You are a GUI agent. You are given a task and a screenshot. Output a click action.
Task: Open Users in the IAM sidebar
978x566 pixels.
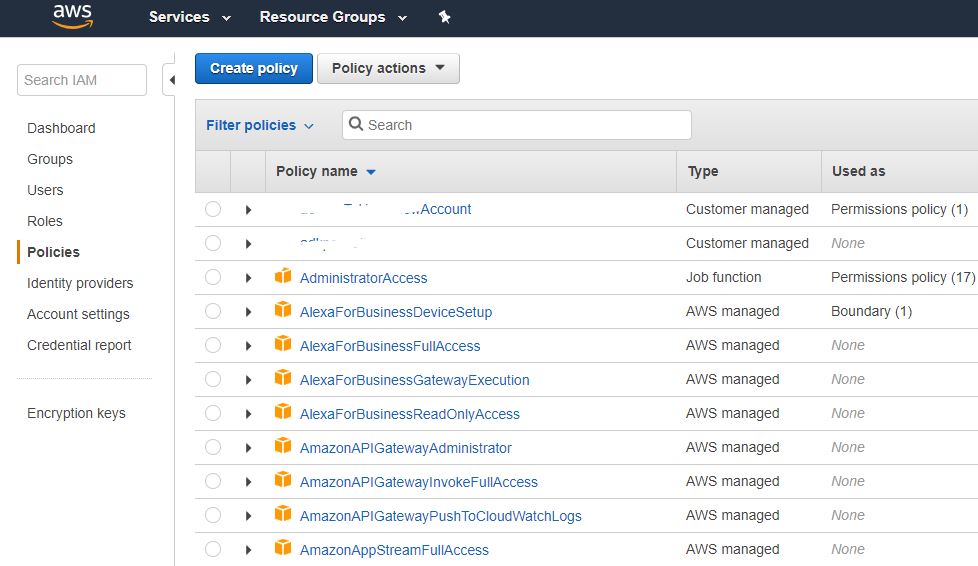click(45, 190)
